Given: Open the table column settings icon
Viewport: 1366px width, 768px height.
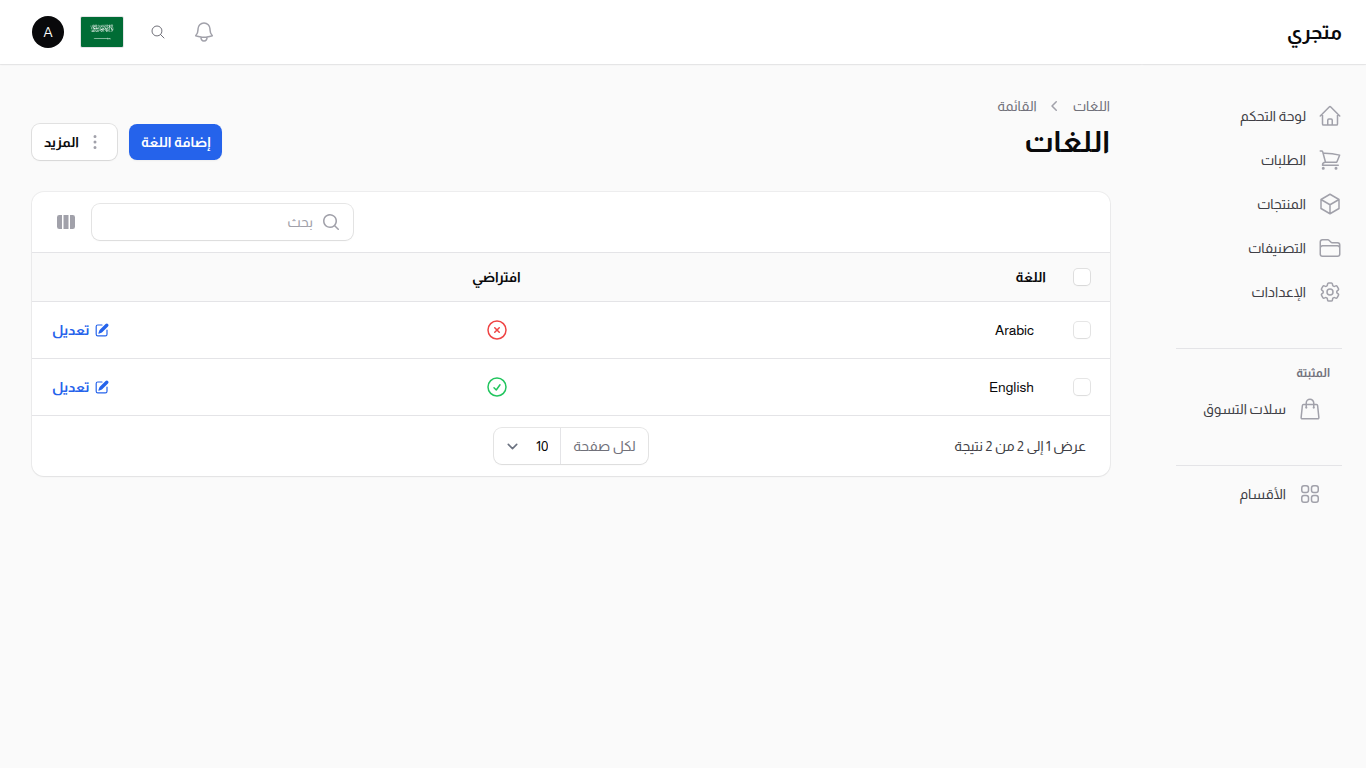Looking at the screenshot, I should 65,221.
